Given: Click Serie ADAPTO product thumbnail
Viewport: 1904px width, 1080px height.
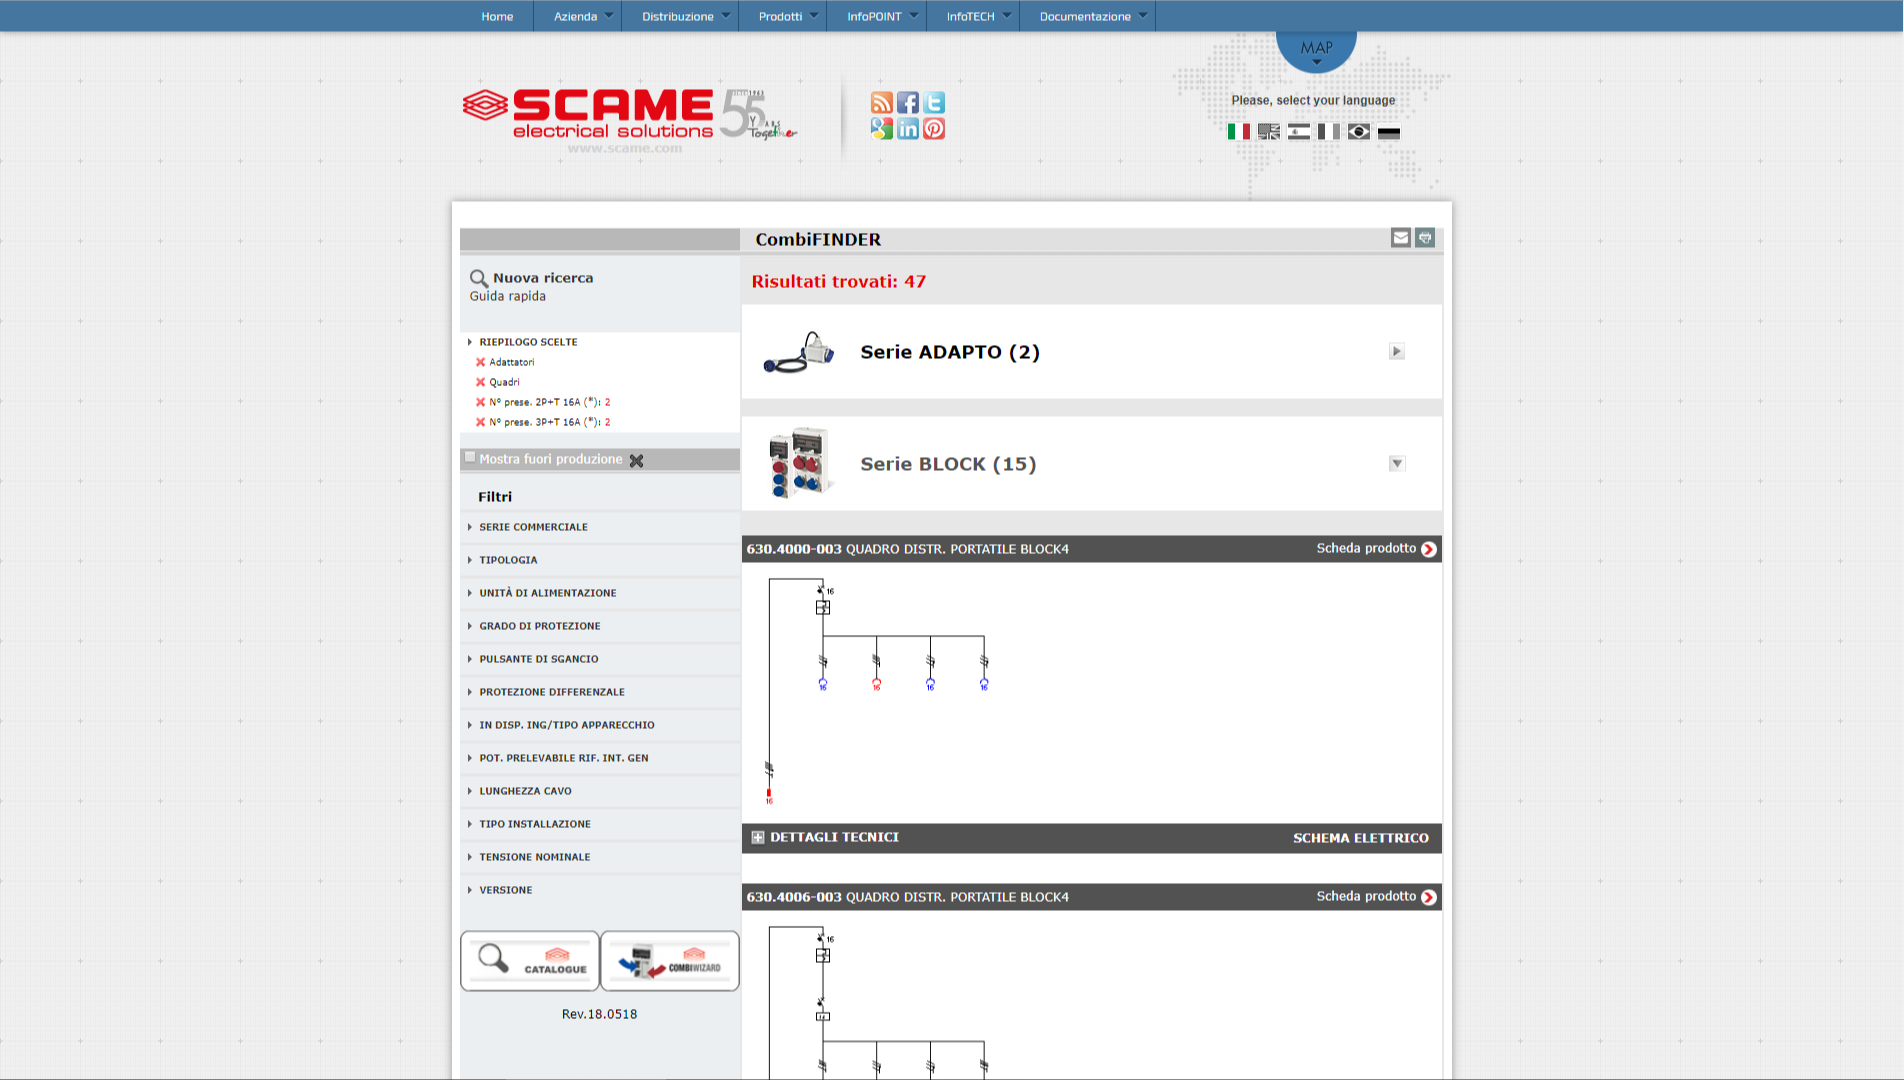Looking at the screenshot, I should point(799,352).
